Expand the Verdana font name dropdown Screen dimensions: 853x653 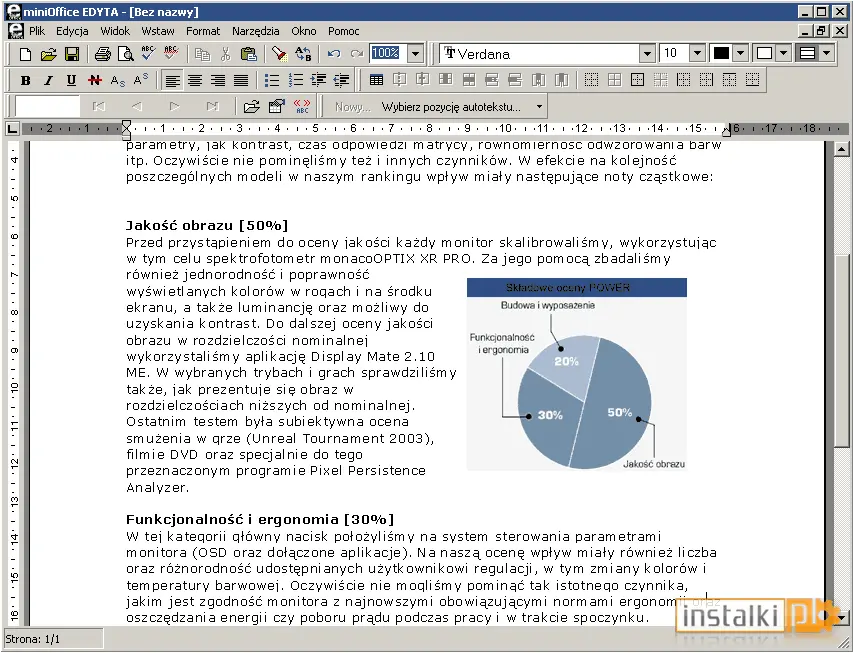point(647,54)
